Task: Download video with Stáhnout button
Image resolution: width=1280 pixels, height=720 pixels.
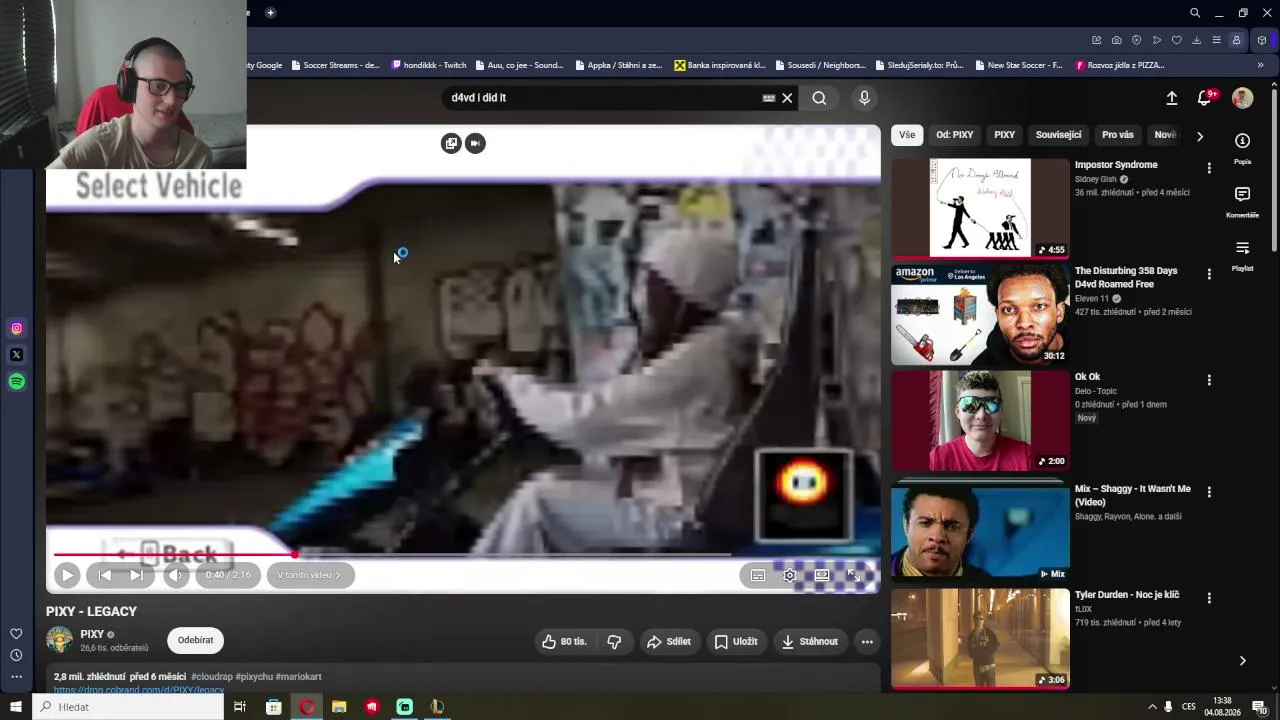Action: pyautogui.click(x=810, y=642)
